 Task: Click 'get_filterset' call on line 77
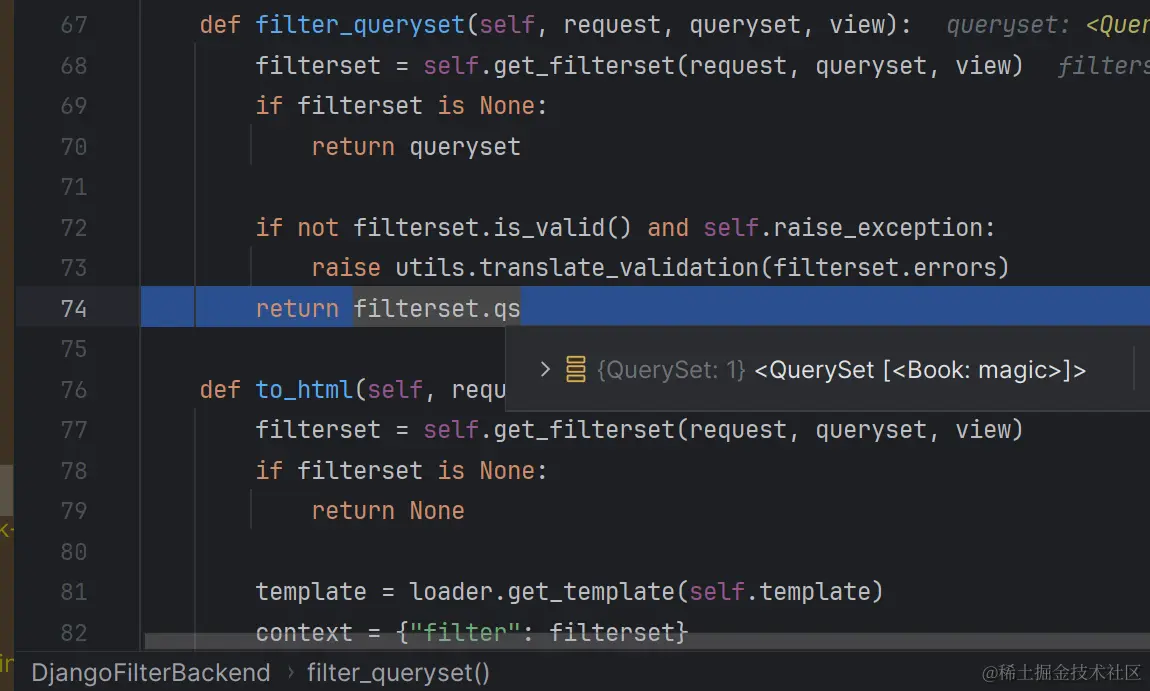[584, 430]
